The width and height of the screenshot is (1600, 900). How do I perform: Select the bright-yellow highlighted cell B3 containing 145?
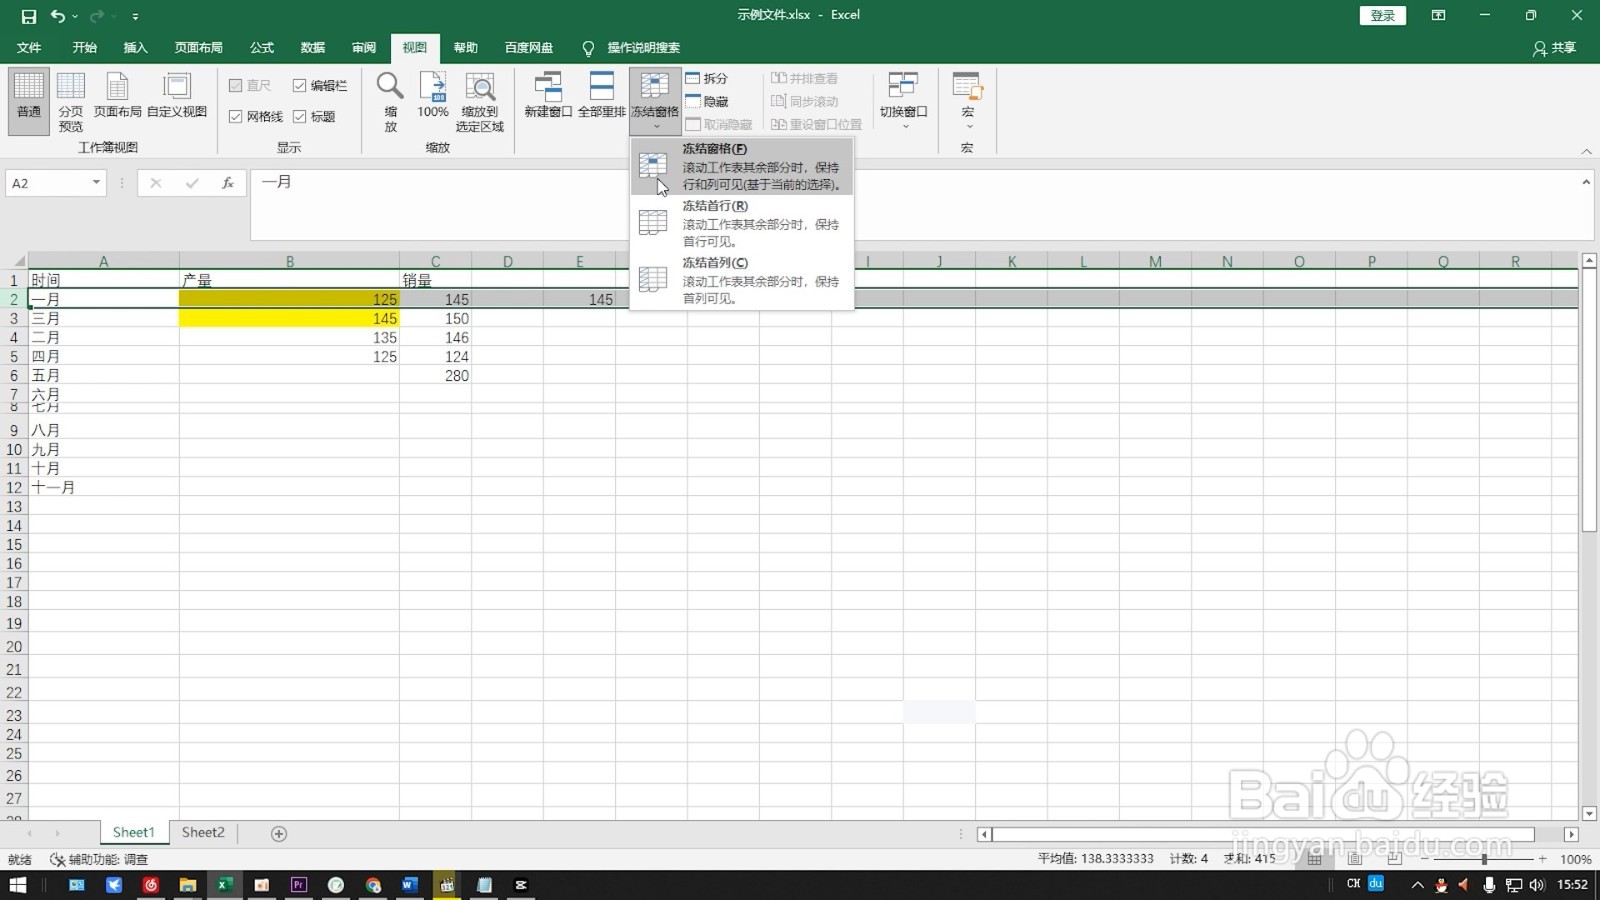(x=289, y=318)
